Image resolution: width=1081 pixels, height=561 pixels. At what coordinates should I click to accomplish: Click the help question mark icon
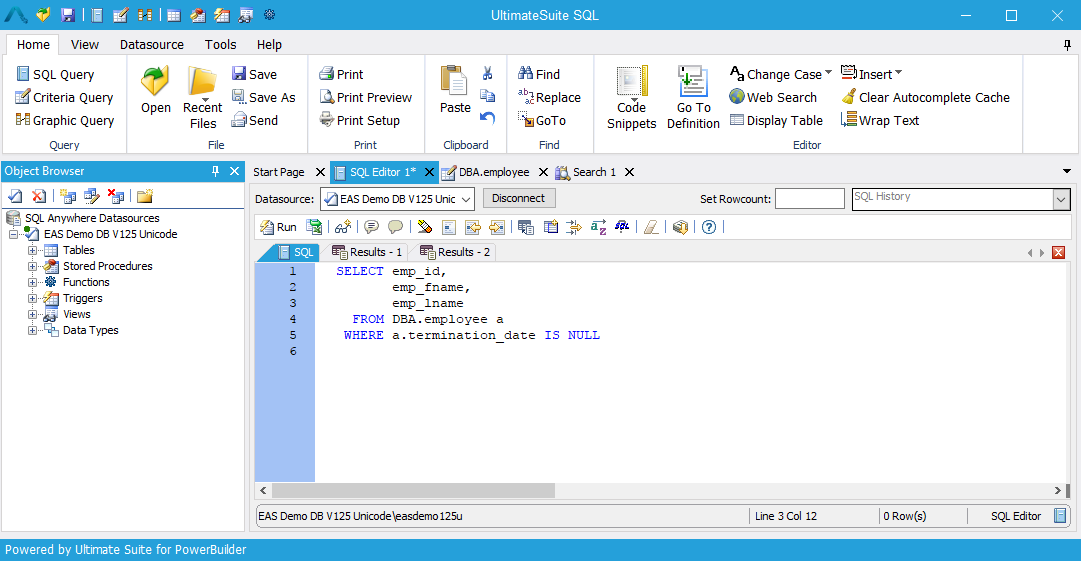pos(709,227)
